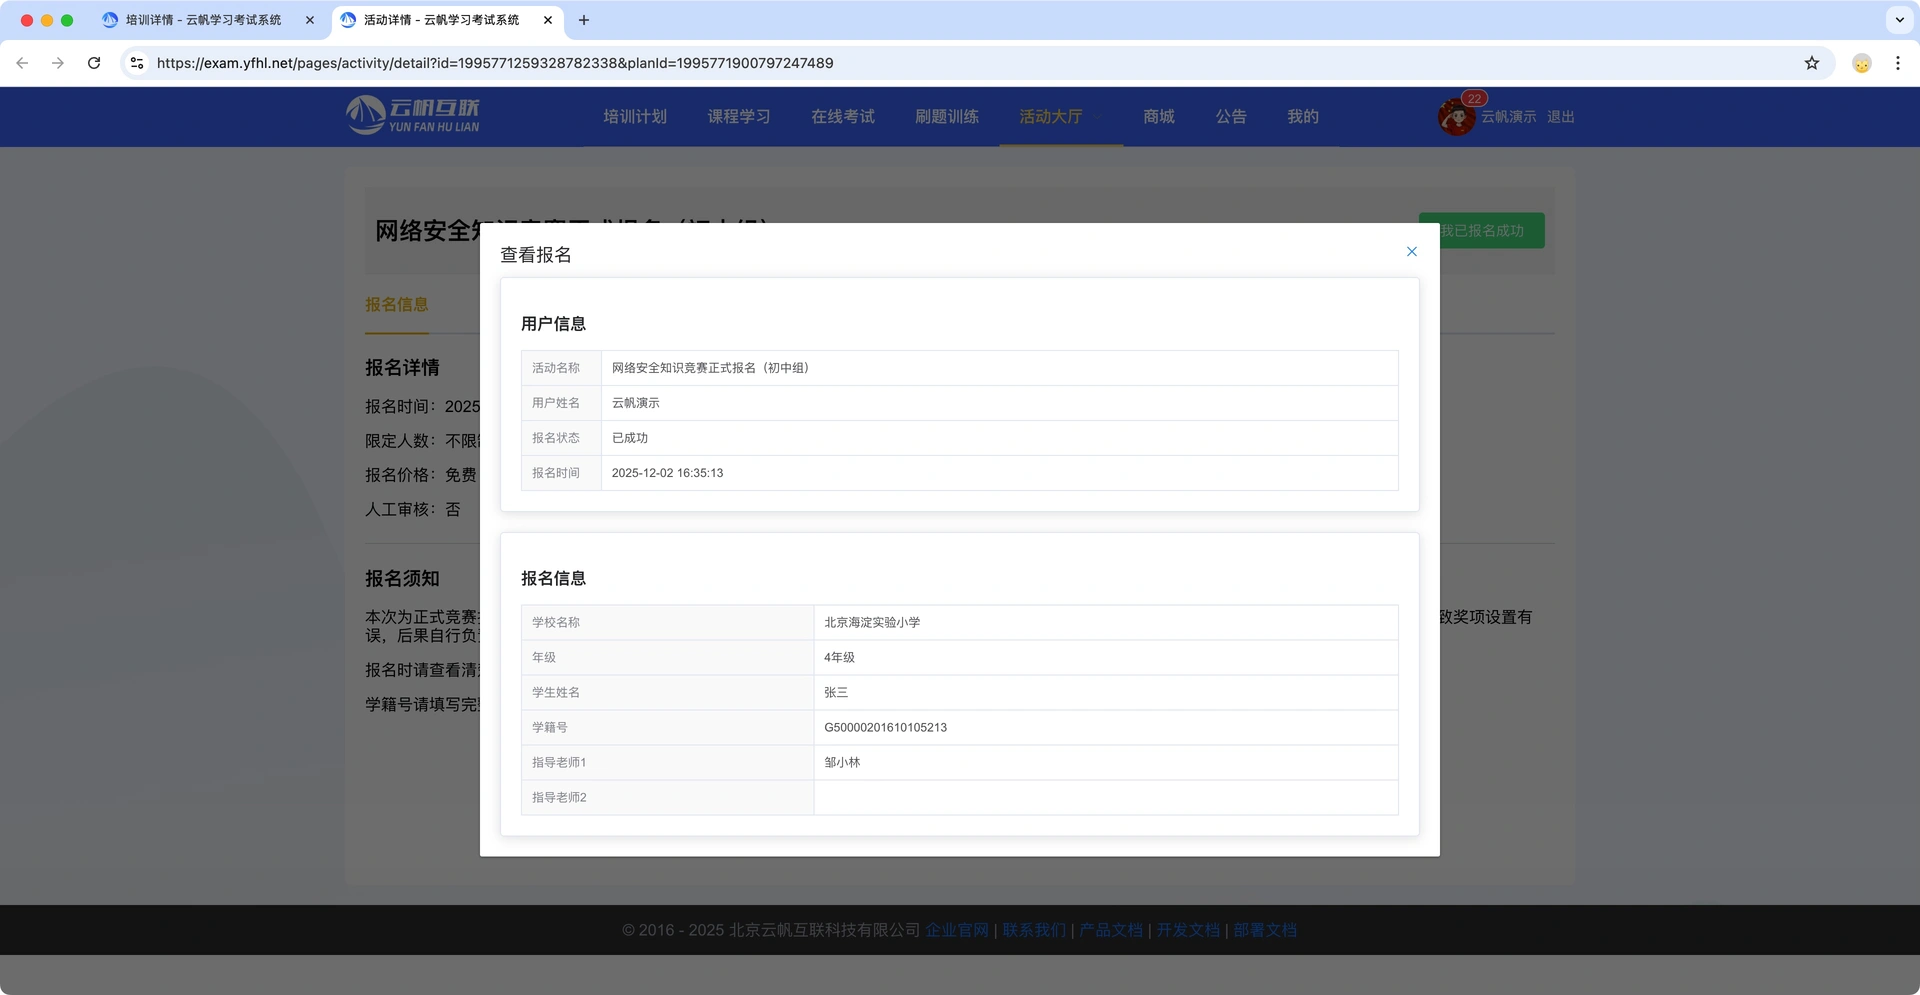
Task: Close the 查看报名 dialog
Action: point(1411,252)
